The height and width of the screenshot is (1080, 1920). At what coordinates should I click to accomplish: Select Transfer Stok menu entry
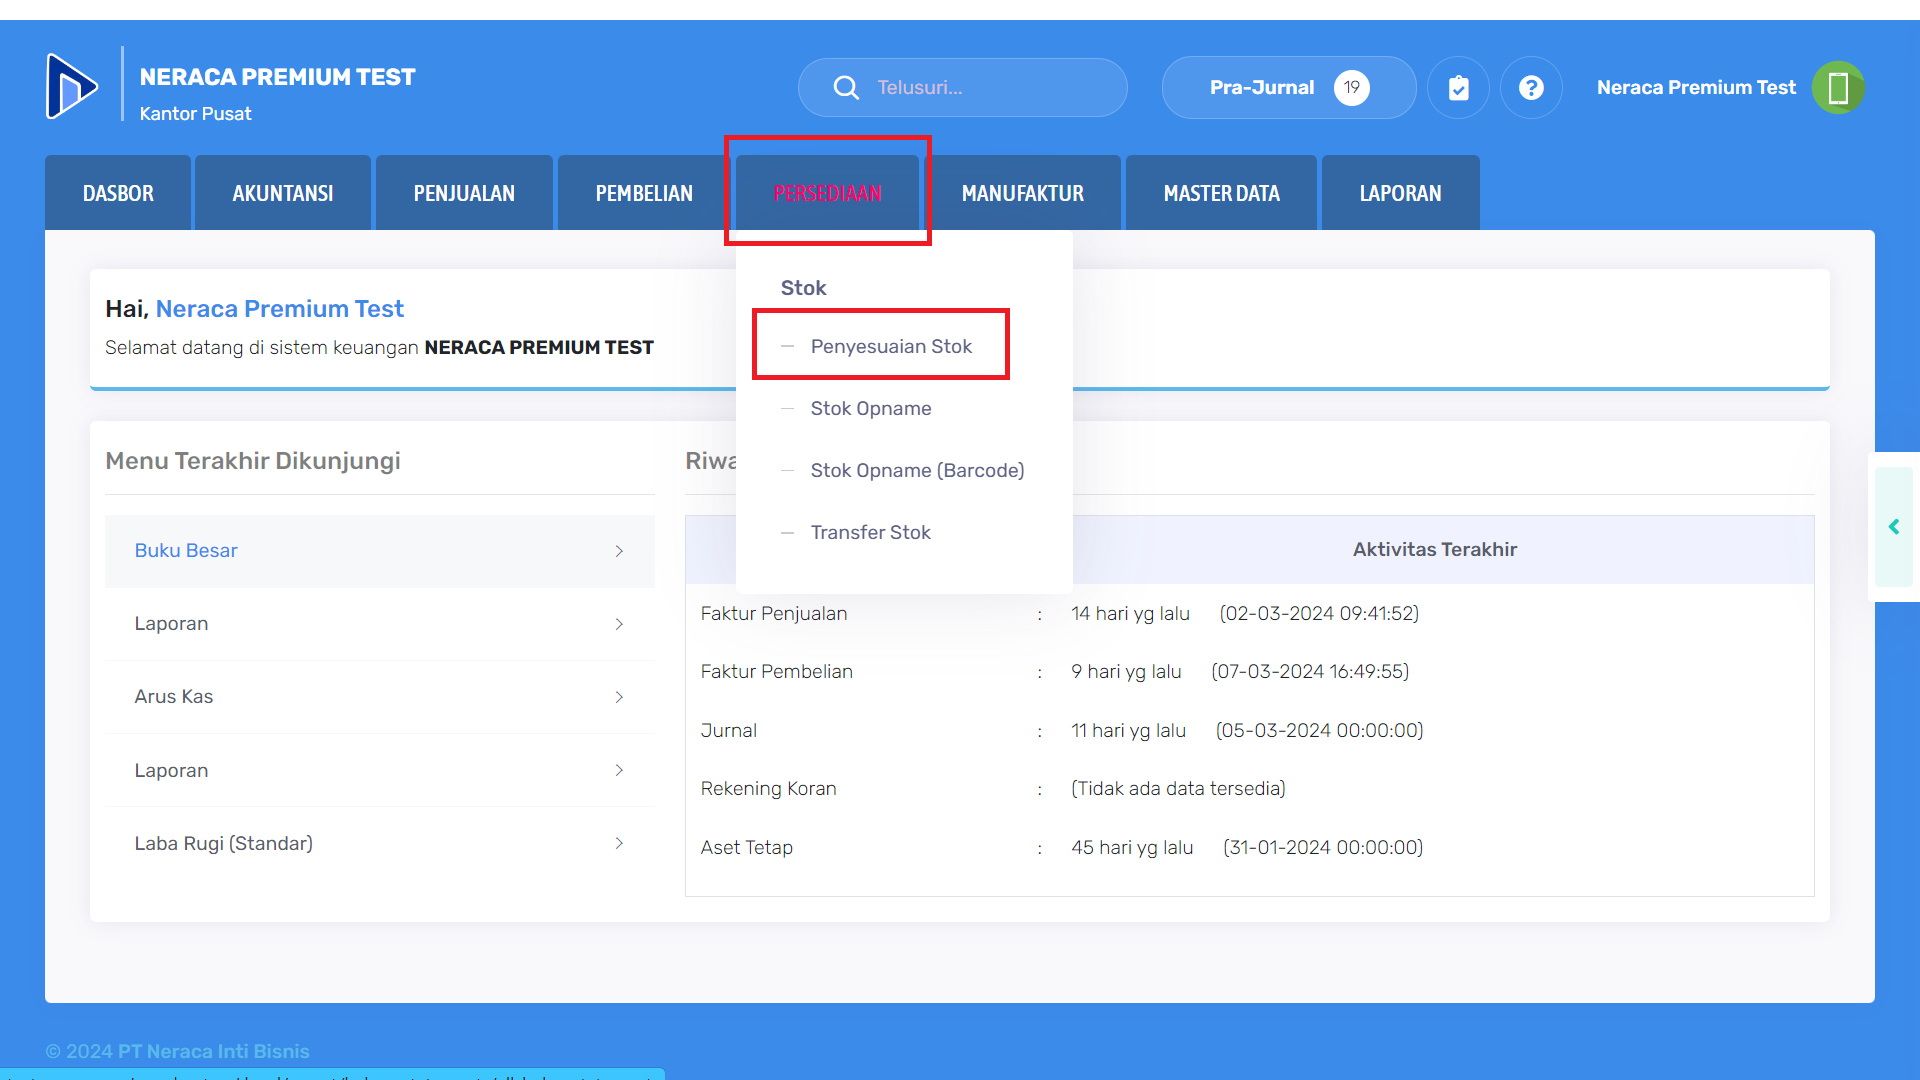(870, 532)
